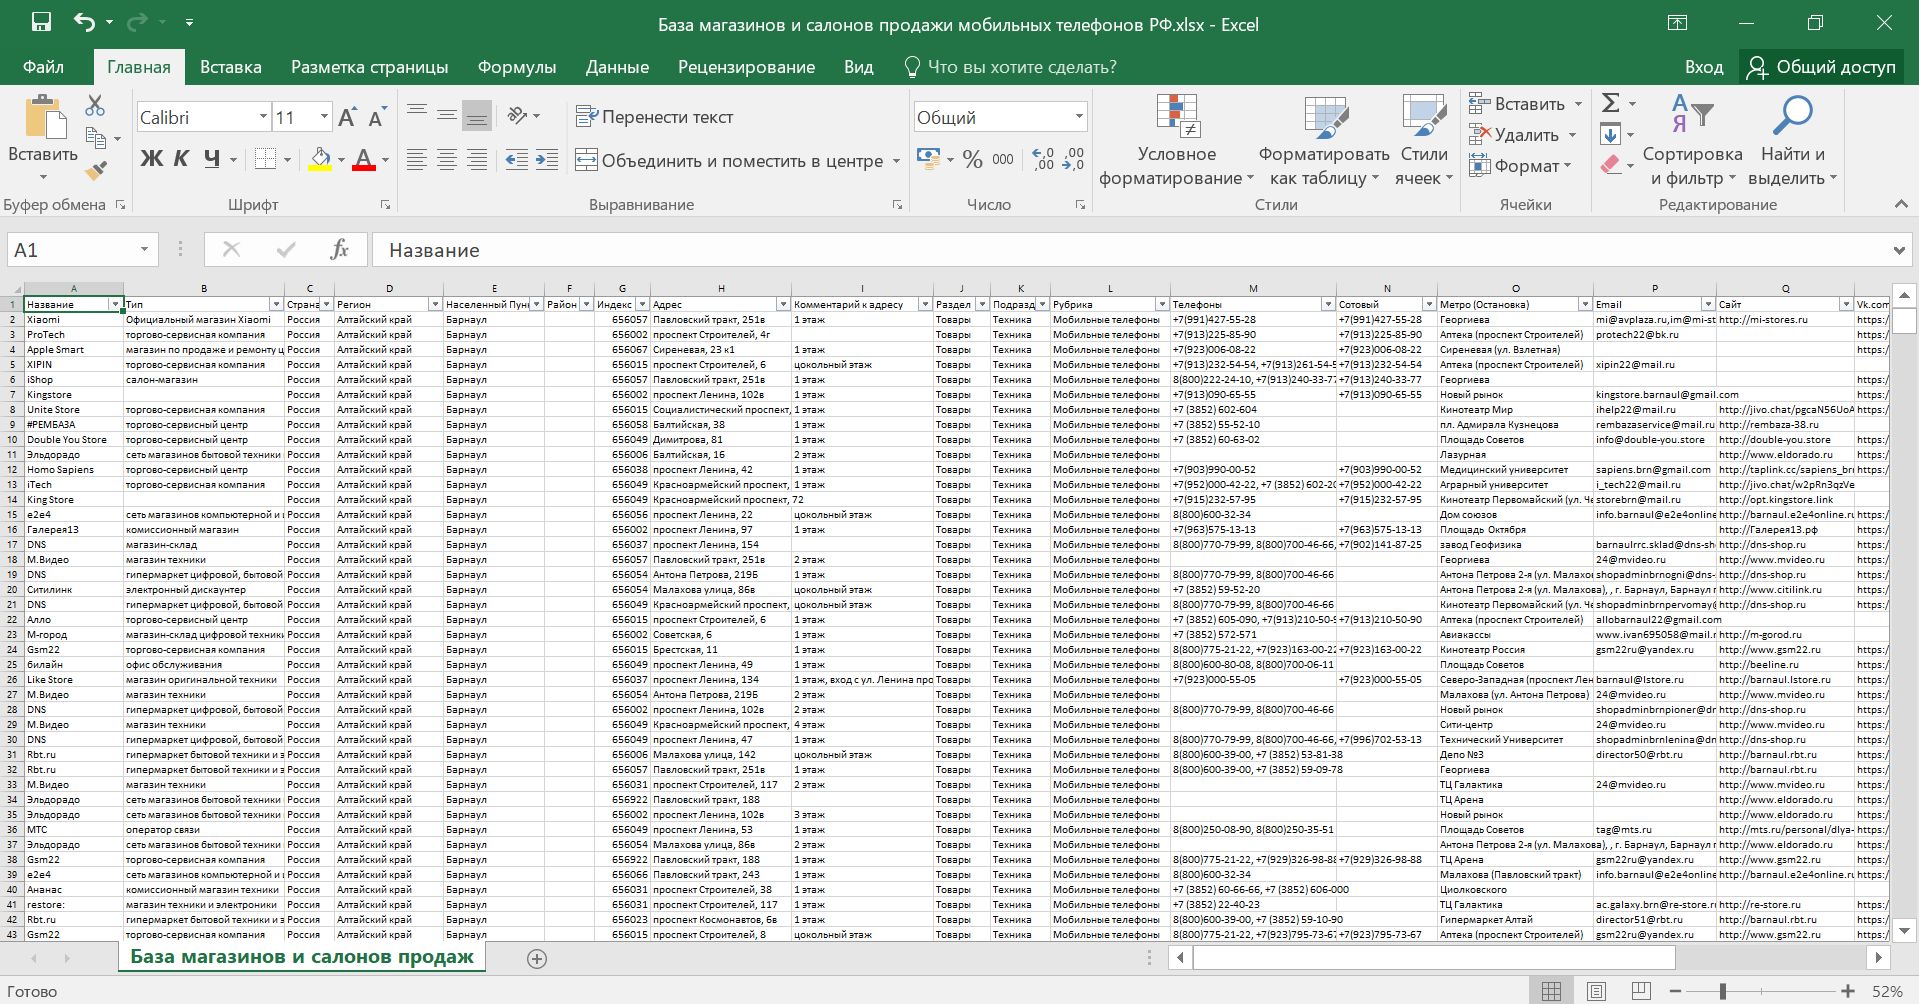This screenshot has width=1919, height=1004.
Task: Click Increase Indent icon
Action: click(x=547, y=160)
